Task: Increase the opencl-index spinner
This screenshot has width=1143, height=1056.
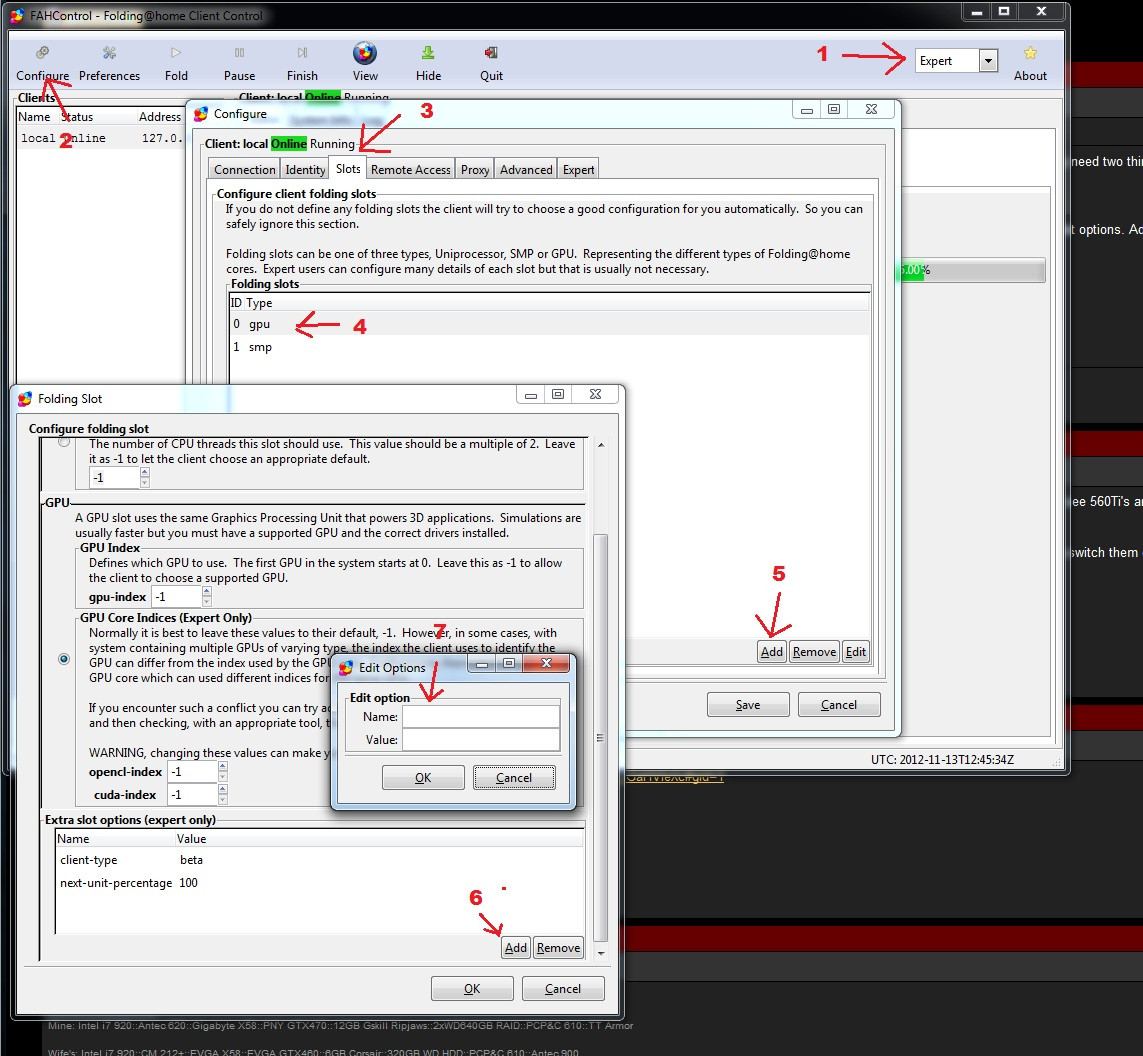Action: click(223, 767)
